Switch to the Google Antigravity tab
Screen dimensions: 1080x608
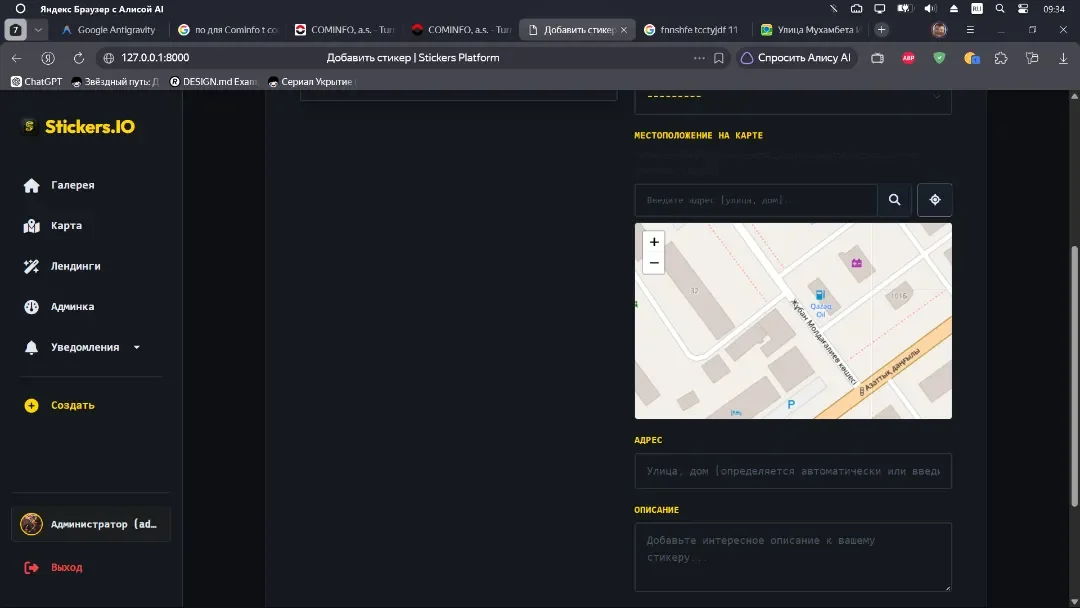point(109,30)
